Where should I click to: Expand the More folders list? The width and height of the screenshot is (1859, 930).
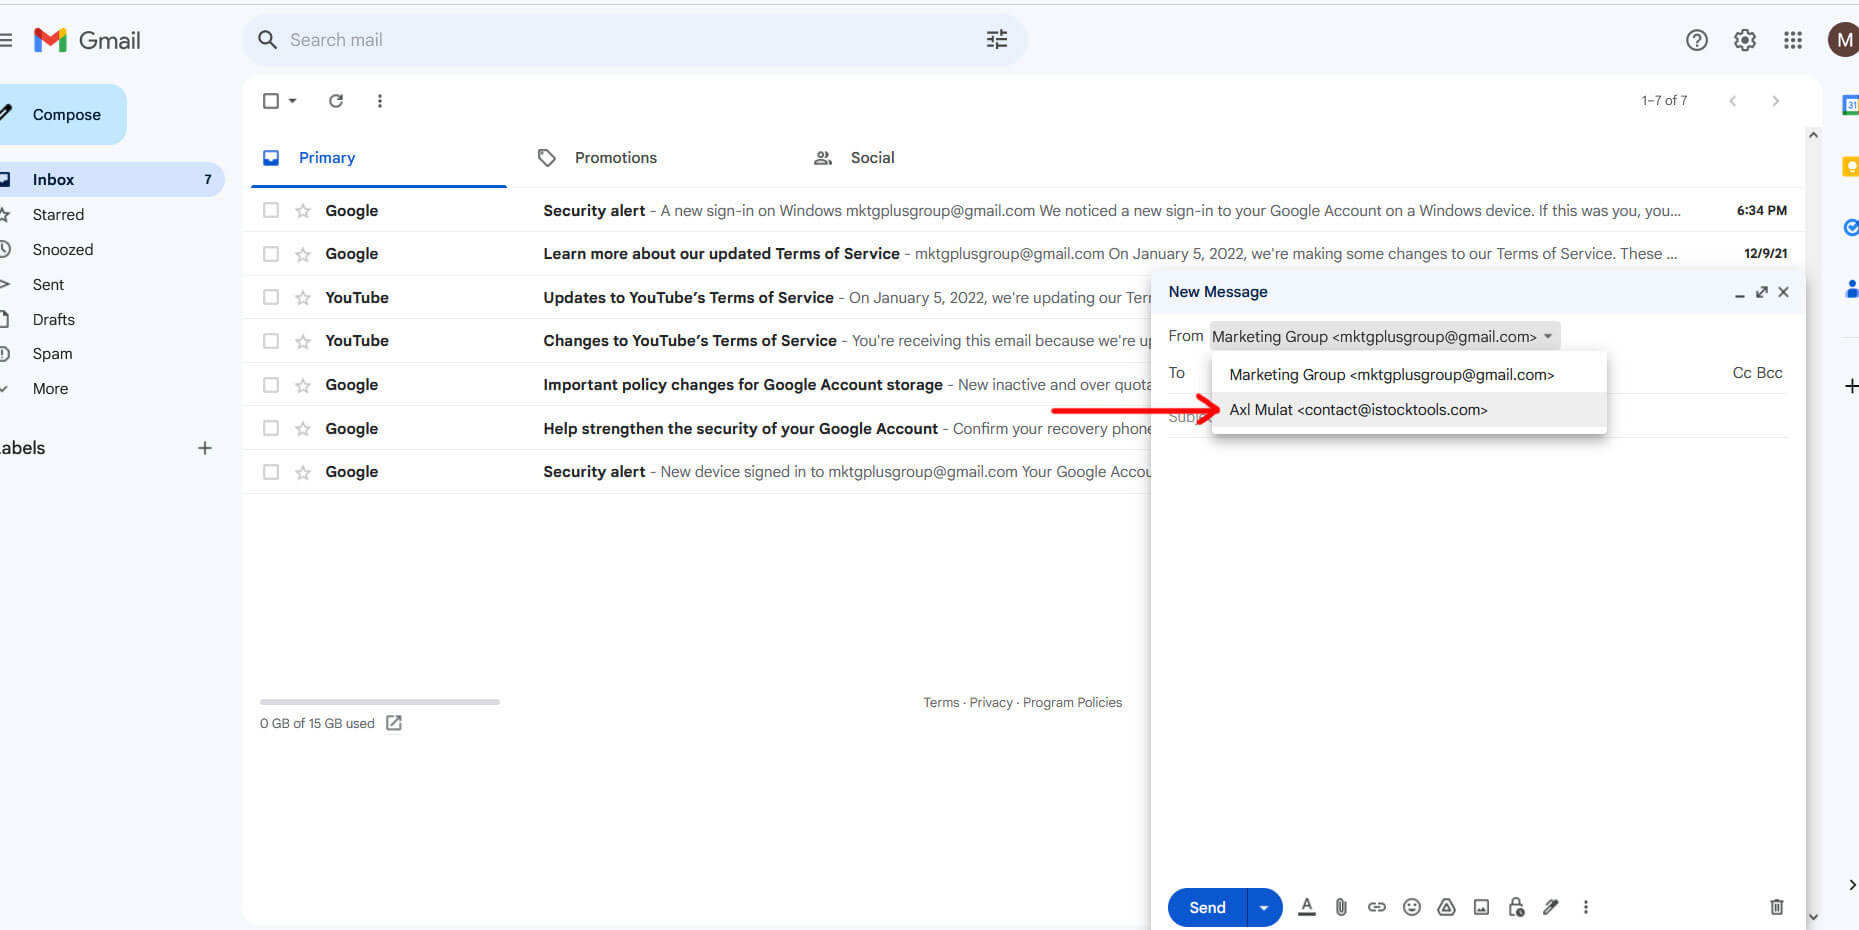(x=50, y=389)
